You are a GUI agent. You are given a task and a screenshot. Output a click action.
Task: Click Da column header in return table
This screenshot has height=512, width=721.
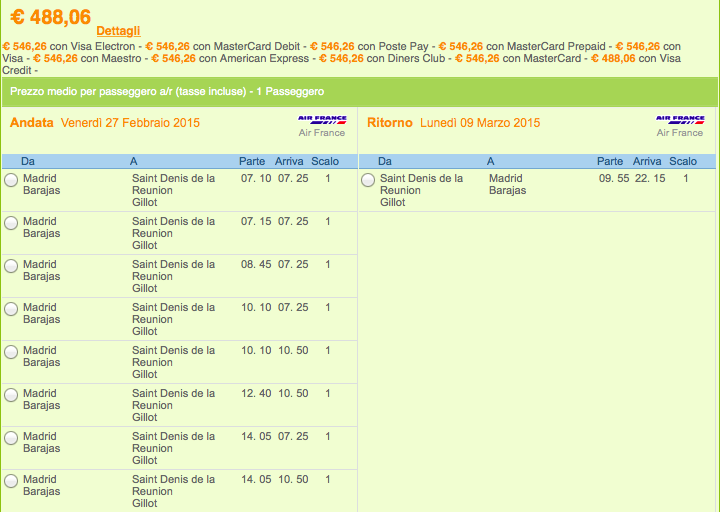pyautogui.click(x=385, y=161)
